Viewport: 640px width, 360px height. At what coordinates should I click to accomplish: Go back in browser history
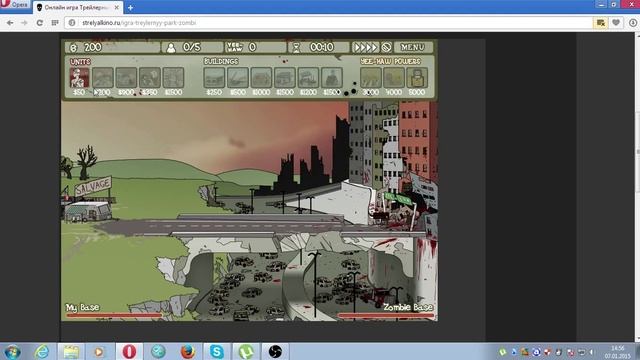[x=10, y=23]
